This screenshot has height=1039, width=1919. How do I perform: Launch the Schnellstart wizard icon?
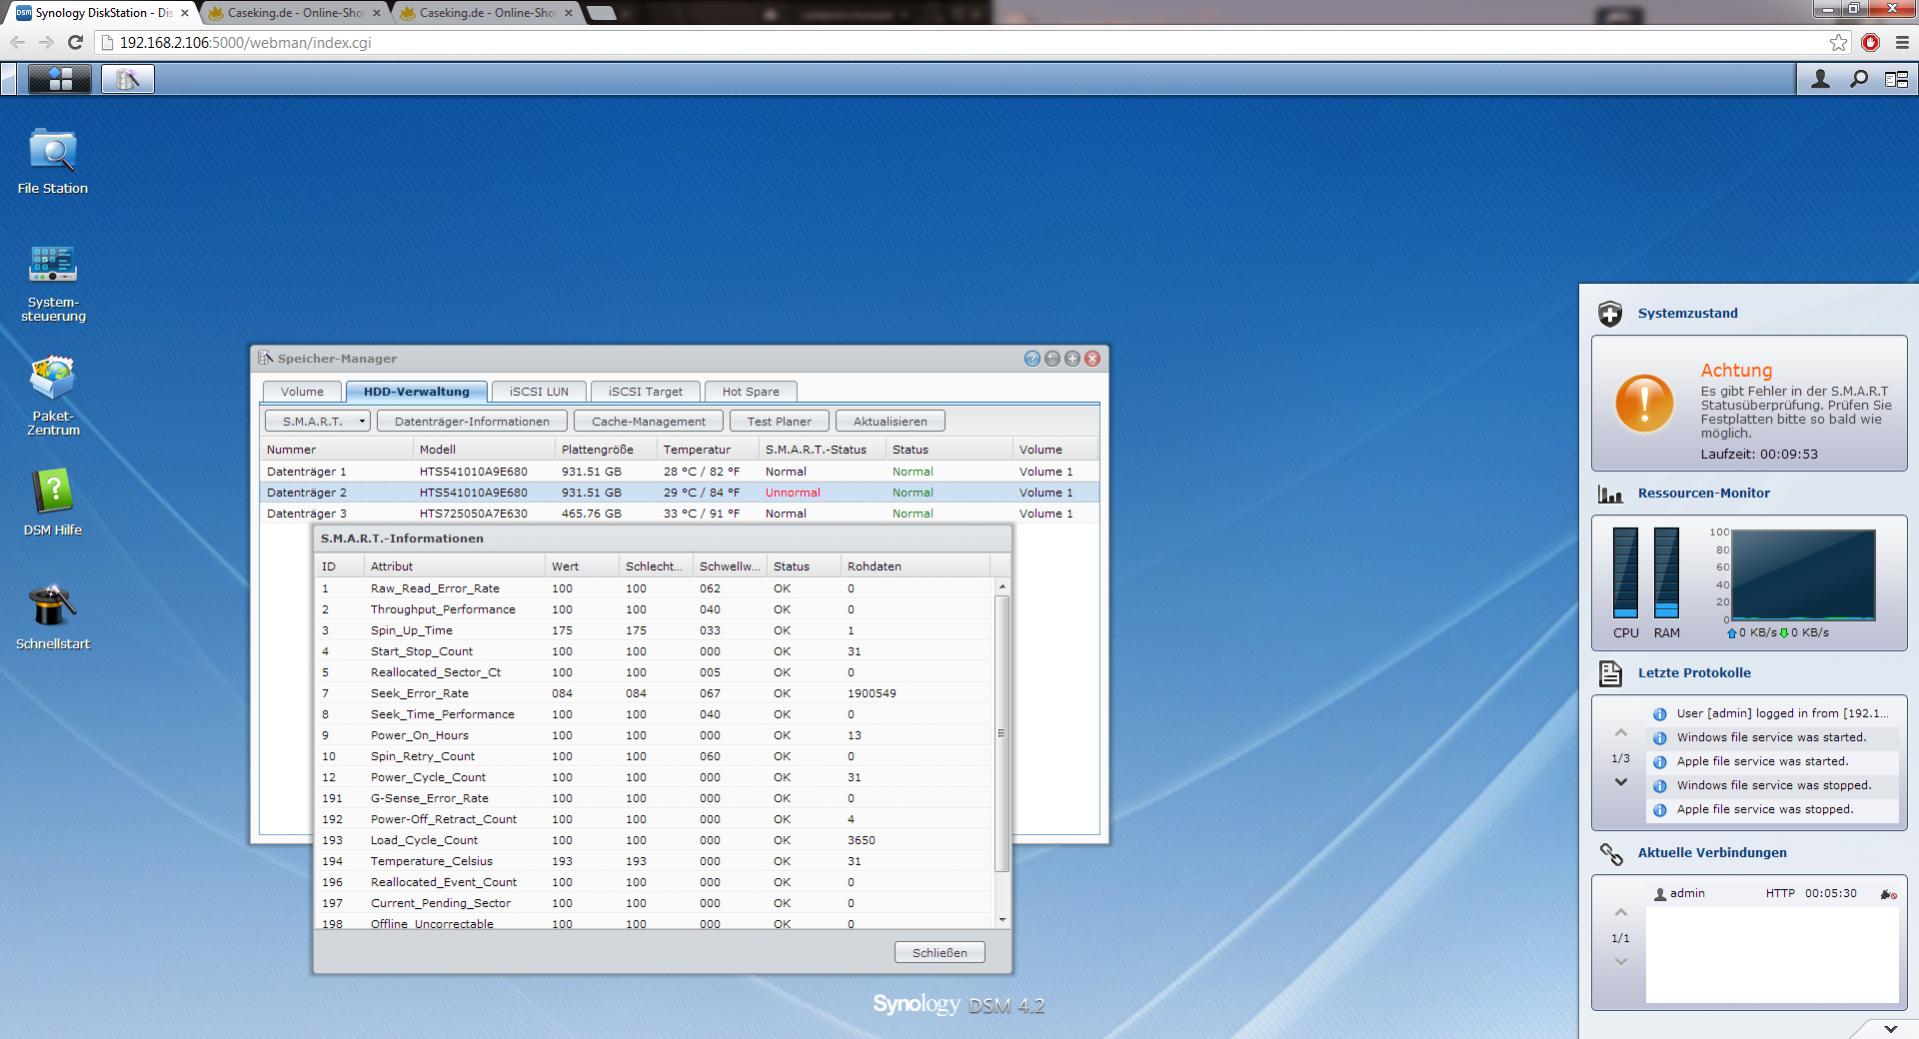53,617
